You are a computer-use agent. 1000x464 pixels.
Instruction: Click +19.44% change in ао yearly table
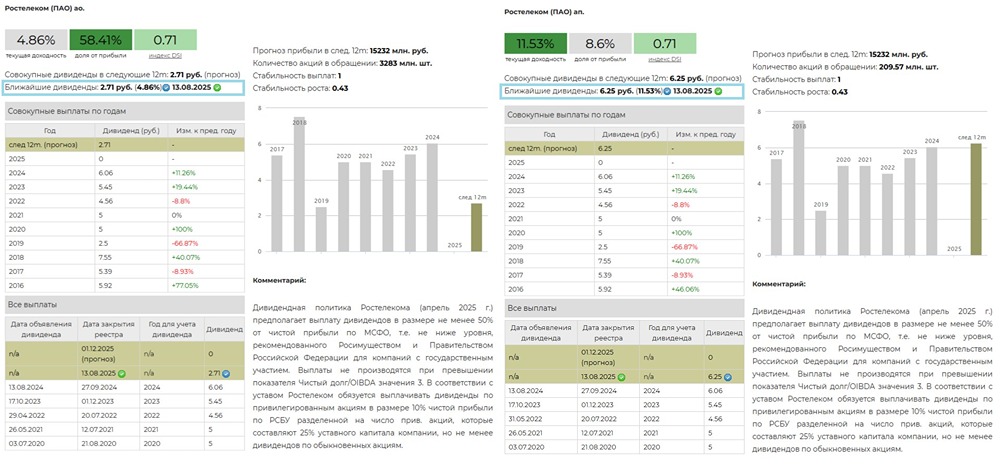(x=186, y=187)
